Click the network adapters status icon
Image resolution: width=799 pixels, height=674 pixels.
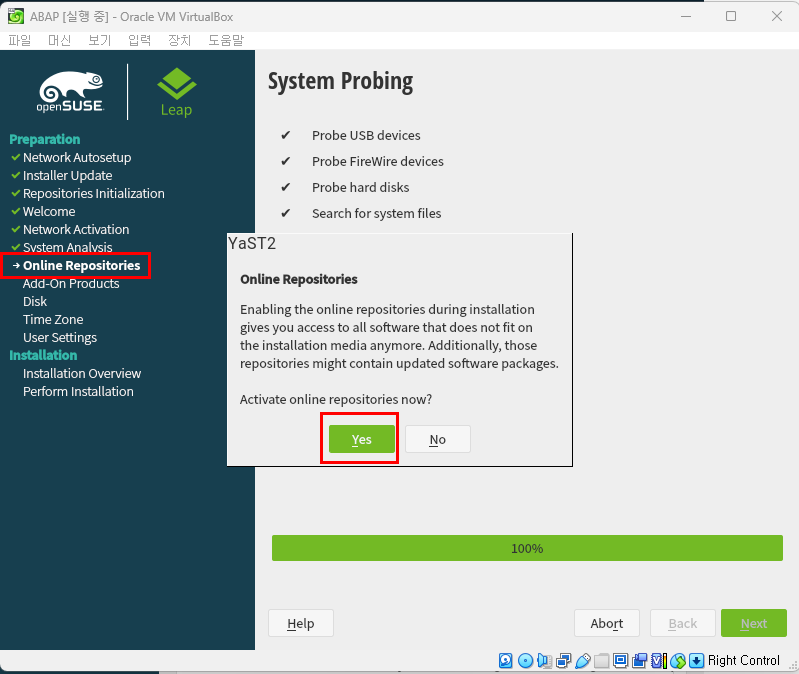tap(563, 661)
